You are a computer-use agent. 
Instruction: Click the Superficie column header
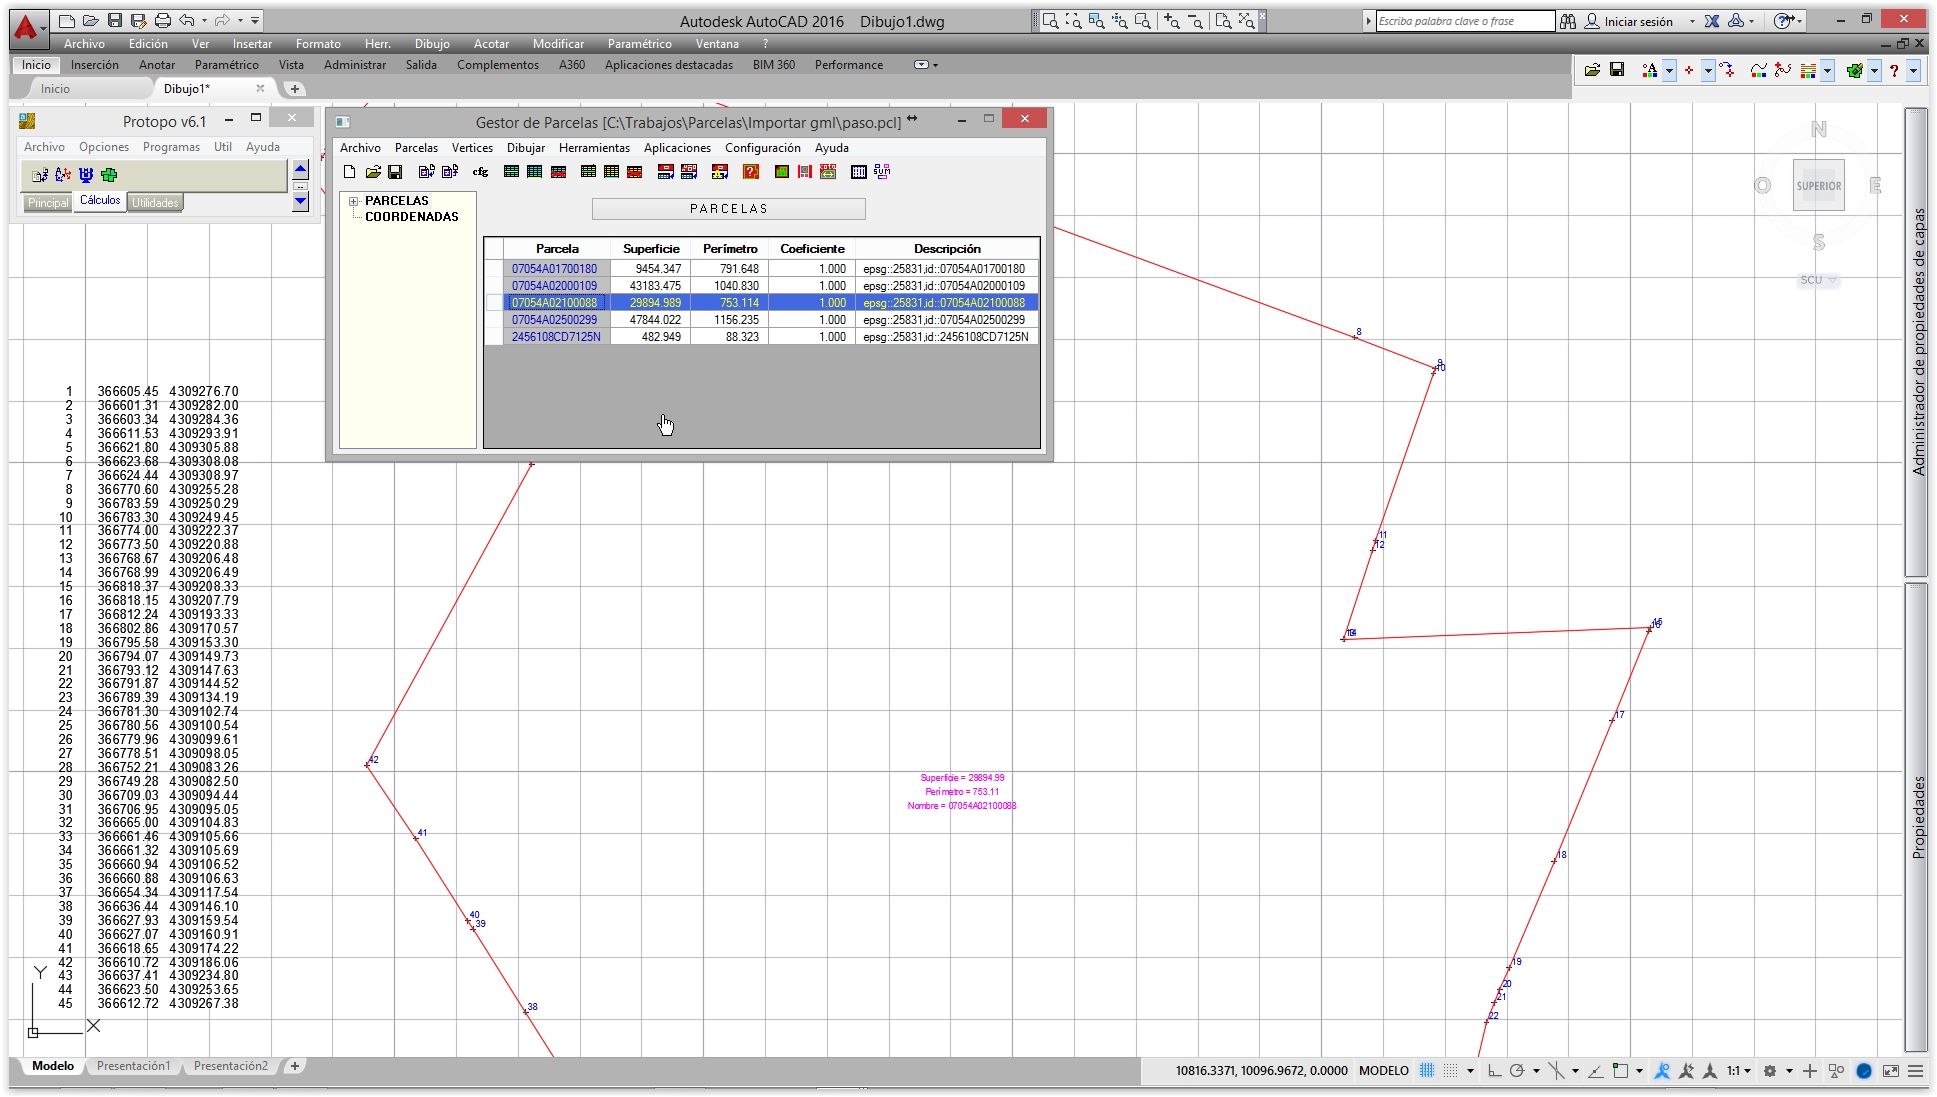point(651,249)
